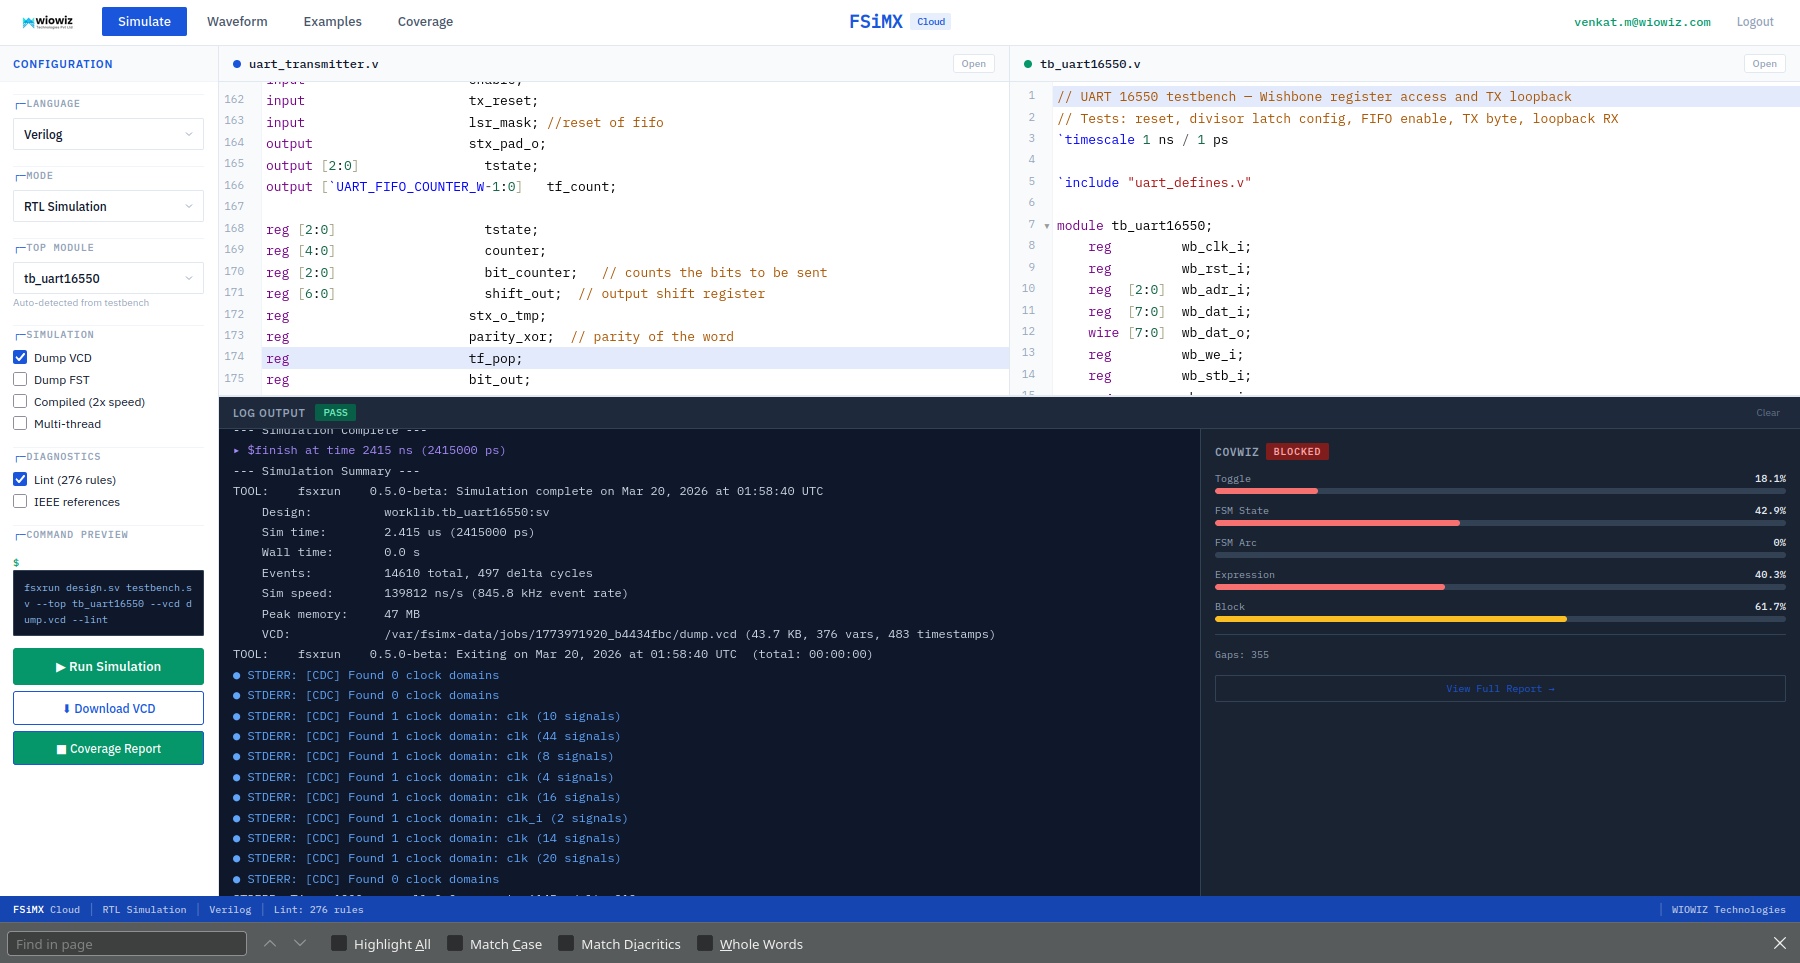
Task: Check Match Diacritics in find bar
Action: click(x=566, y=943)
